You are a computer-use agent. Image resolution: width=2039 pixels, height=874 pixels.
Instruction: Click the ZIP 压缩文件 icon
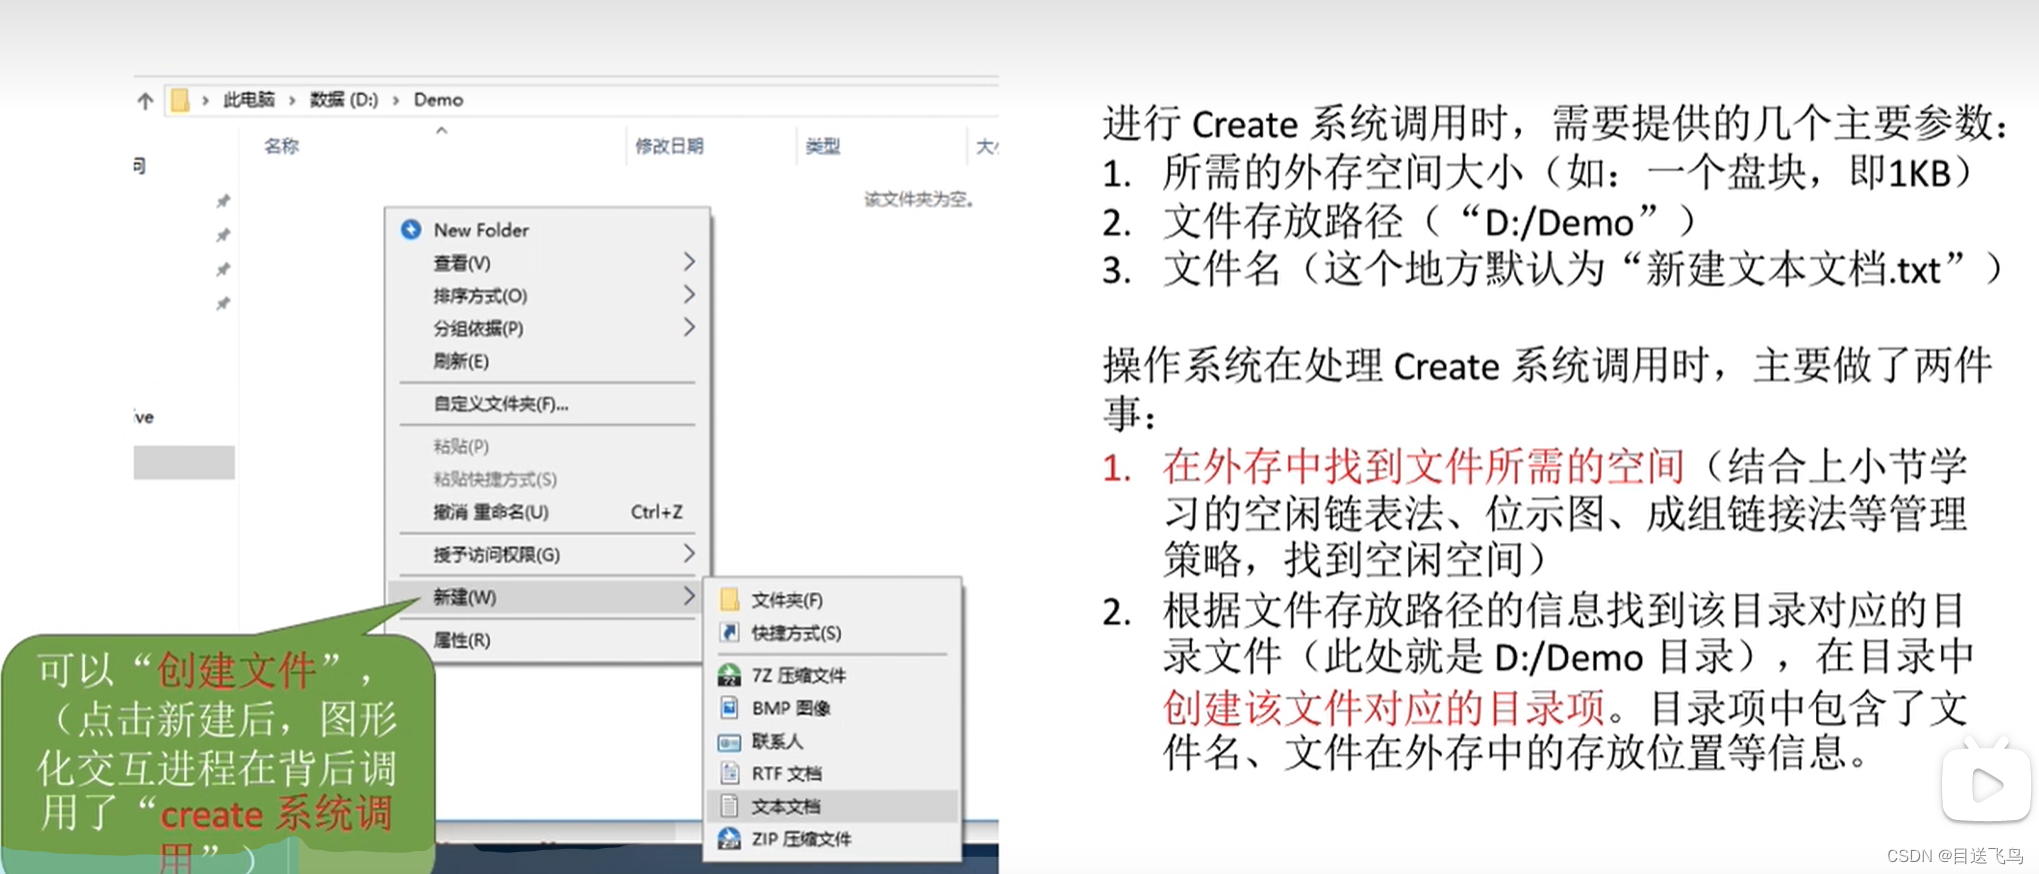click(x=729, y=838)
